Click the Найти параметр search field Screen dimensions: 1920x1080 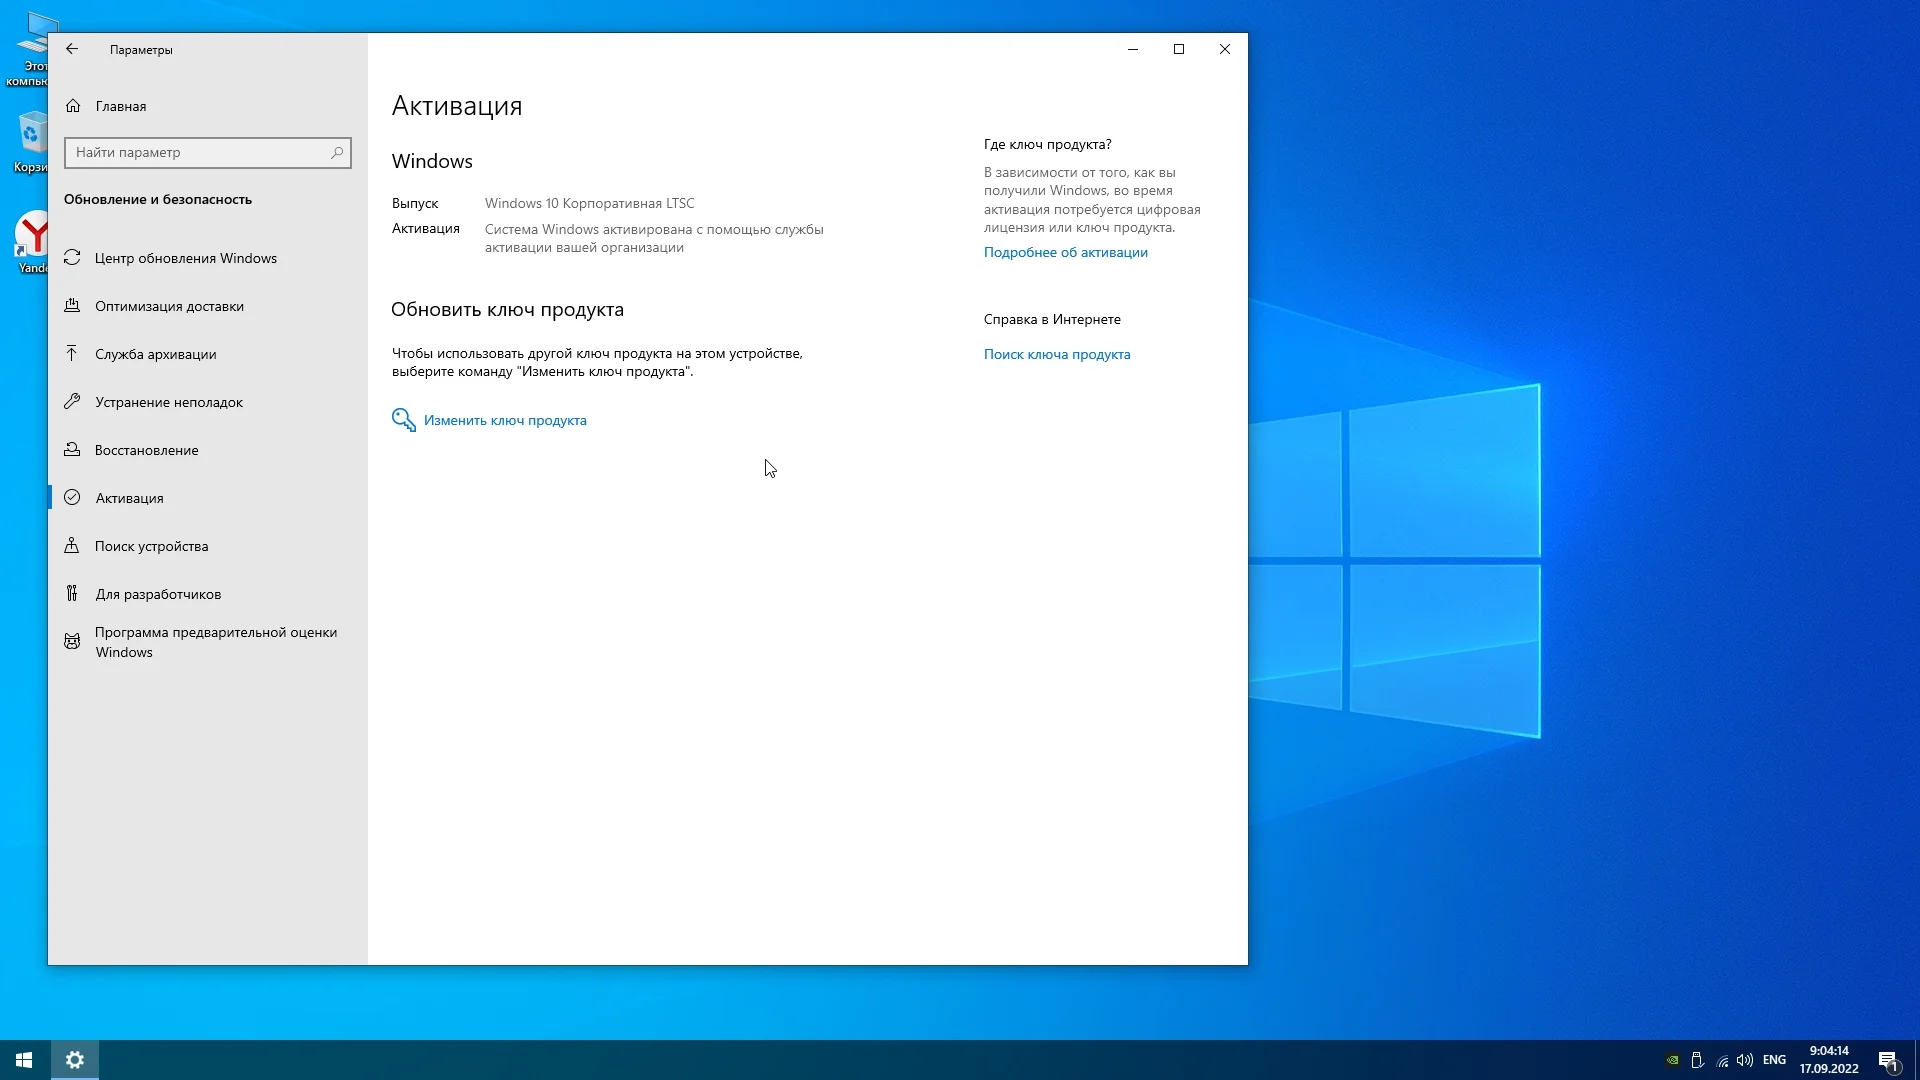(x=200, y=153)
